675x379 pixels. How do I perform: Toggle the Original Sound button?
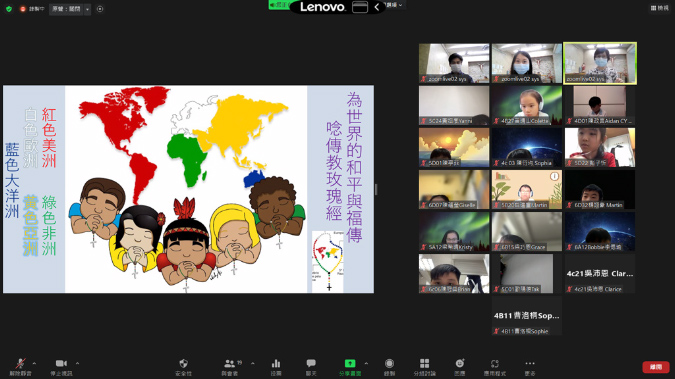tap(66, 9)
